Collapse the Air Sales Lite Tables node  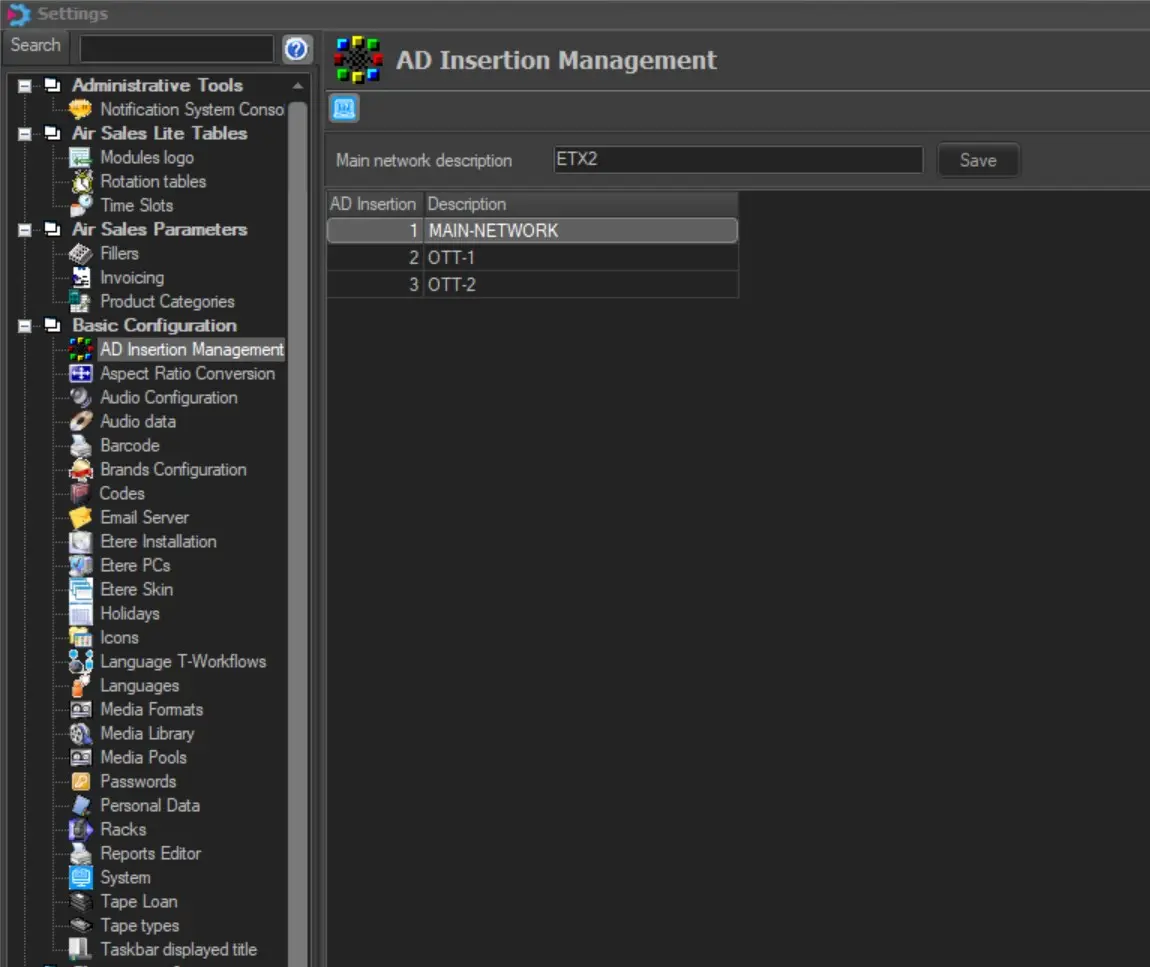tap(26, 134)
